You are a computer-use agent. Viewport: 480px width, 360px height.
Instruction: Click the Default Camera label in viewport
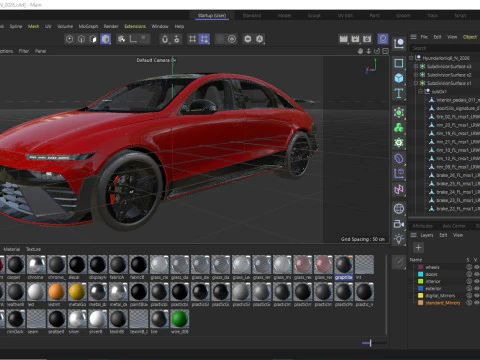tap(153, 60)
